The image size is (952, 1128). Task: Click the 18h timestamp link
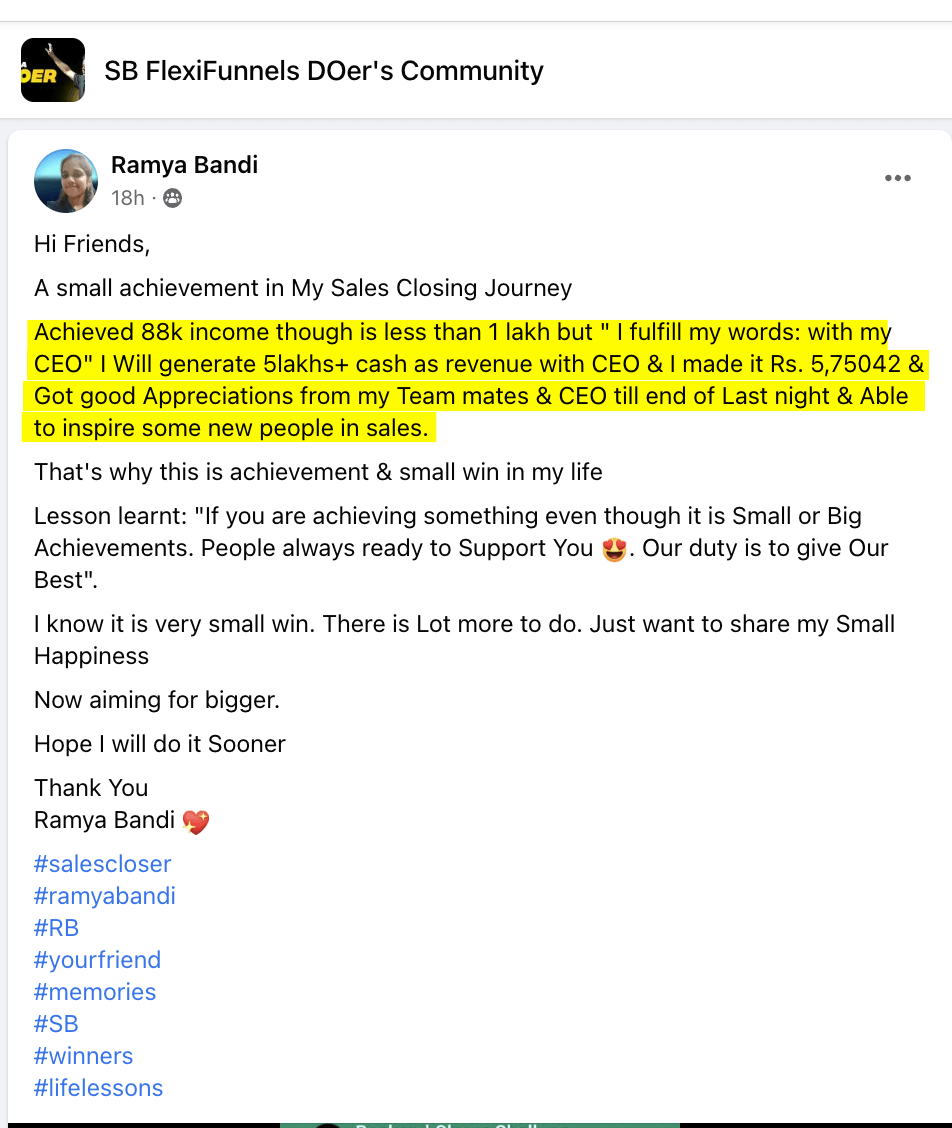point(127,198)
